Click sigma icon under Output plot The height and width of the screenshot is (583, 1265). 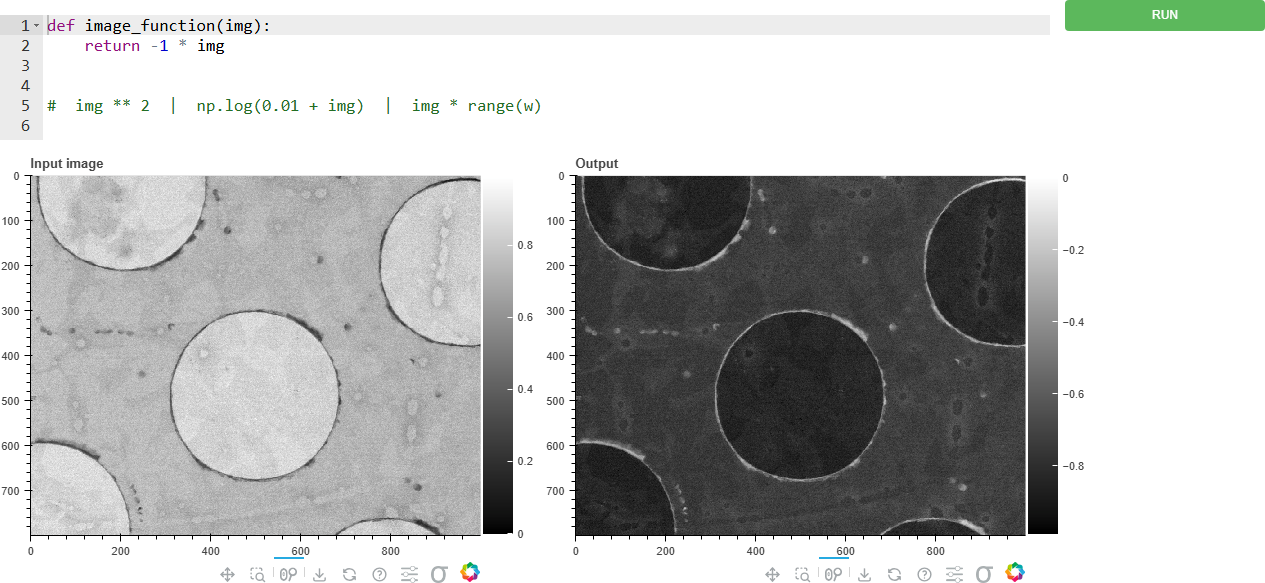(984, 574)
